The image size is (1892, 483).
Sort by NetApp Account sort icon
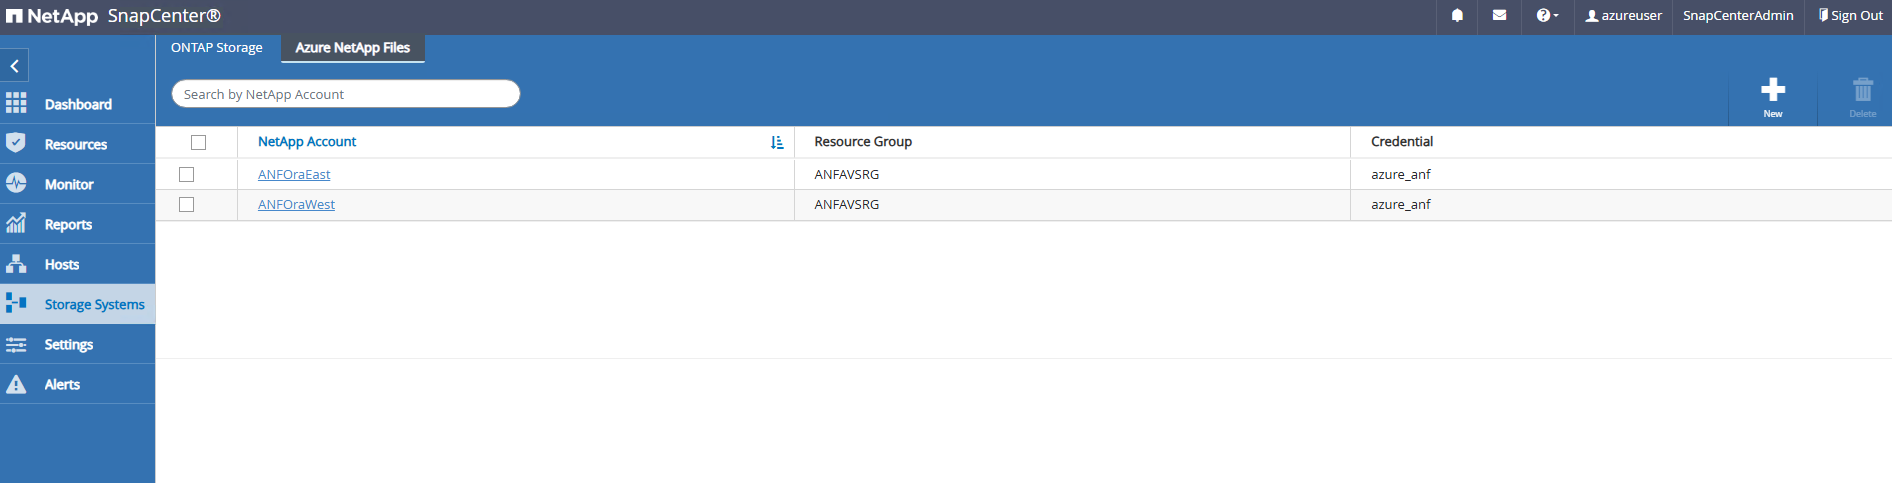[x=777, y=143]
